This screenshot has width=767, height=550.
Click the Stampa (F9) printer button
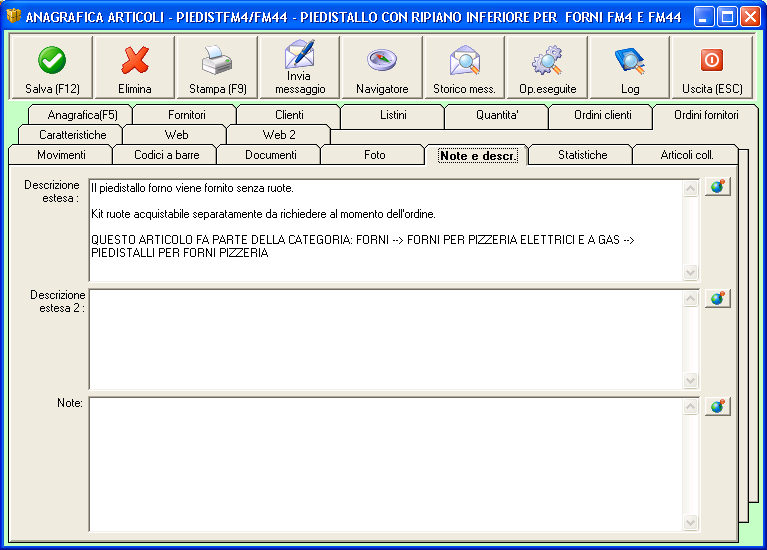point(217,68)
